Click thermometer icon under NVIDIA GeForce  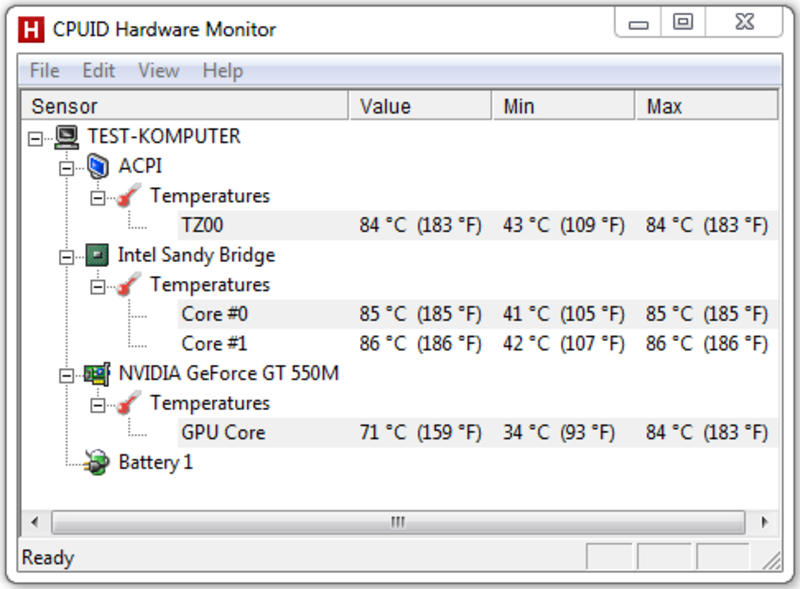(x=129, y=403)
